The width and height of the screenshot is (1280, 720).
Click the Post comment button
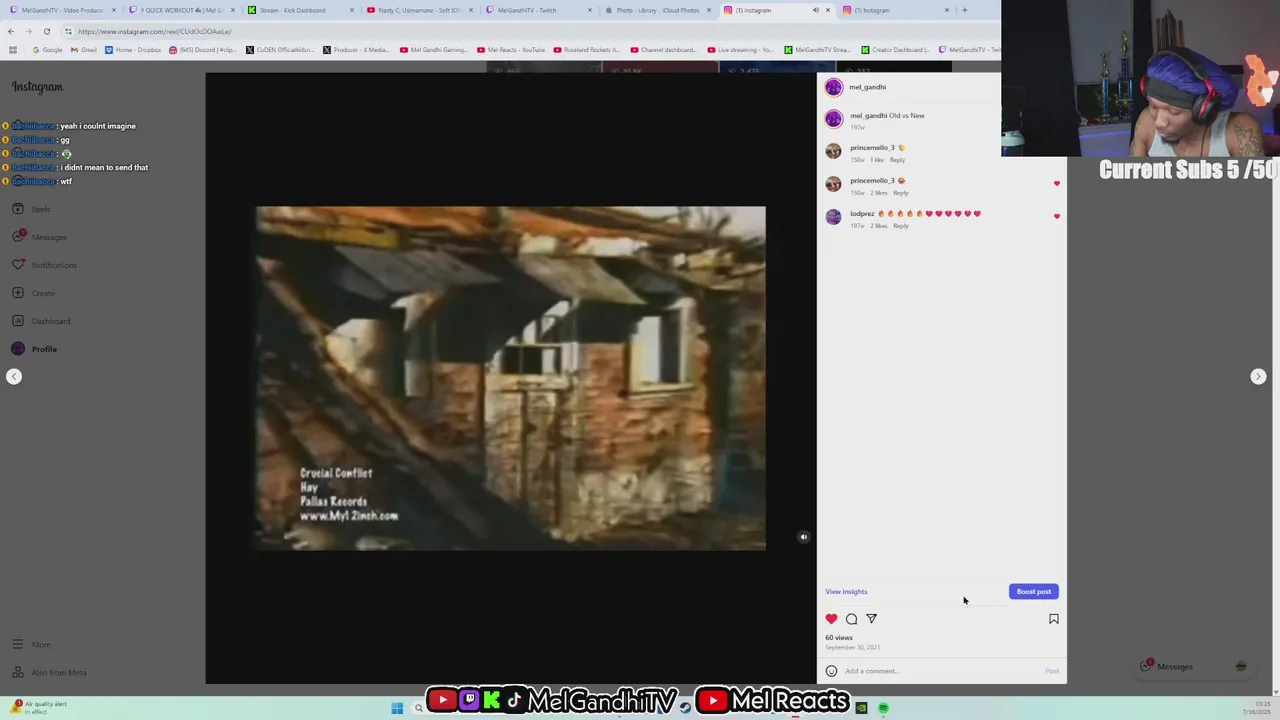[1052, 671]
